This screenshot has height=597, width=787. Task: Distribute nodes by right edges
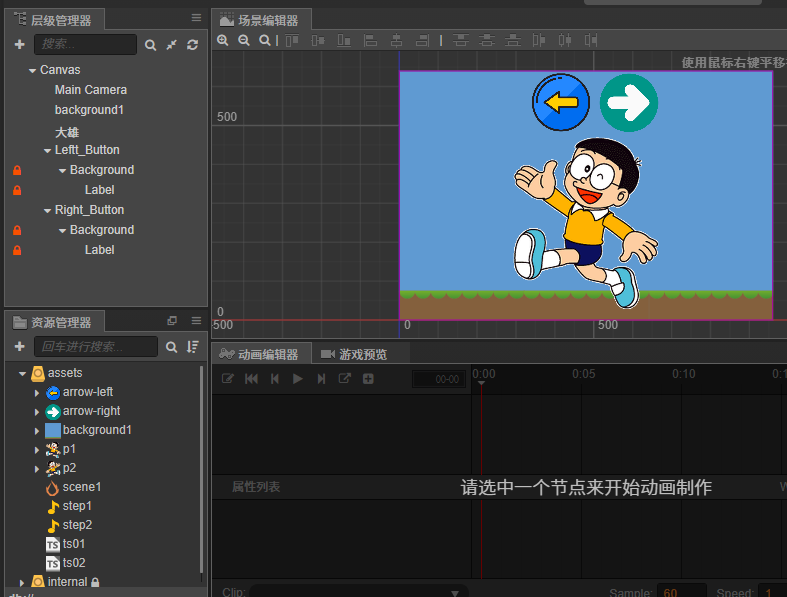tap(591, 41)
